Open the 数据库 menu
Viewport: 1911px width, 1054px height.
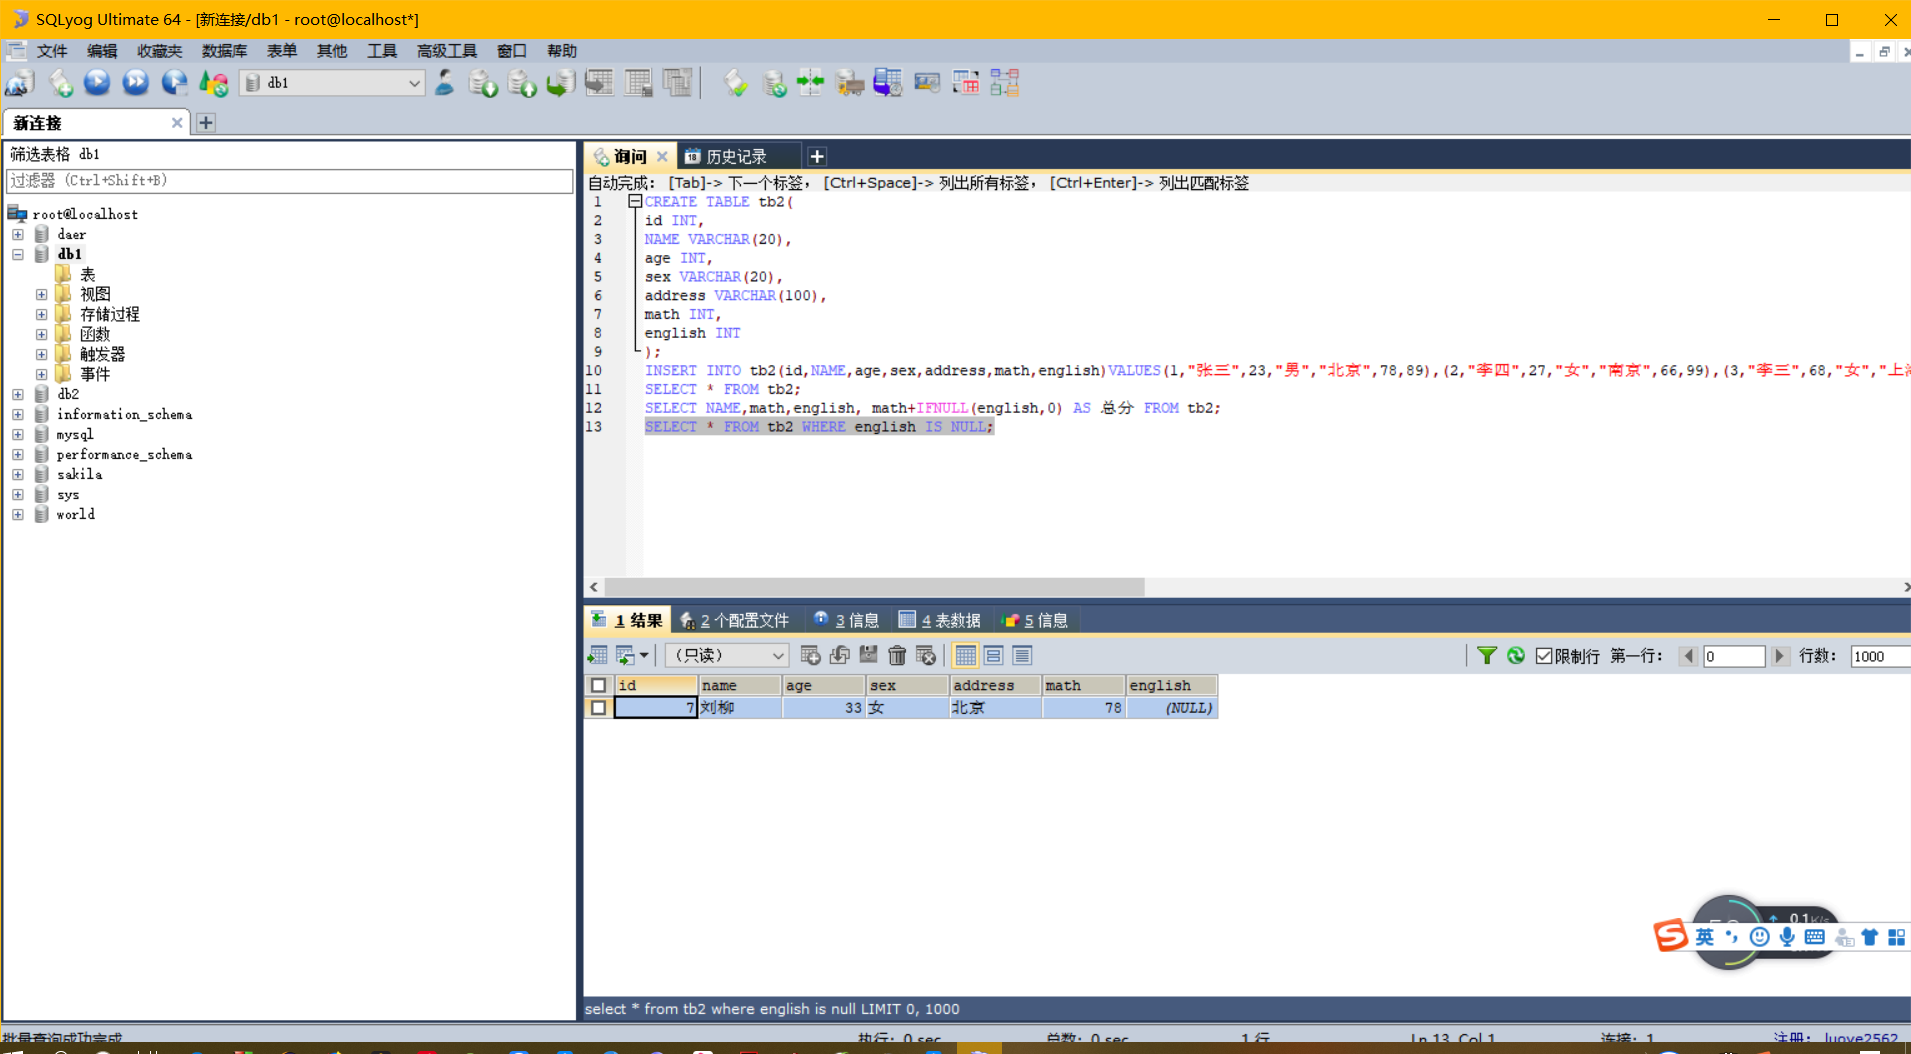click(224, 51)
